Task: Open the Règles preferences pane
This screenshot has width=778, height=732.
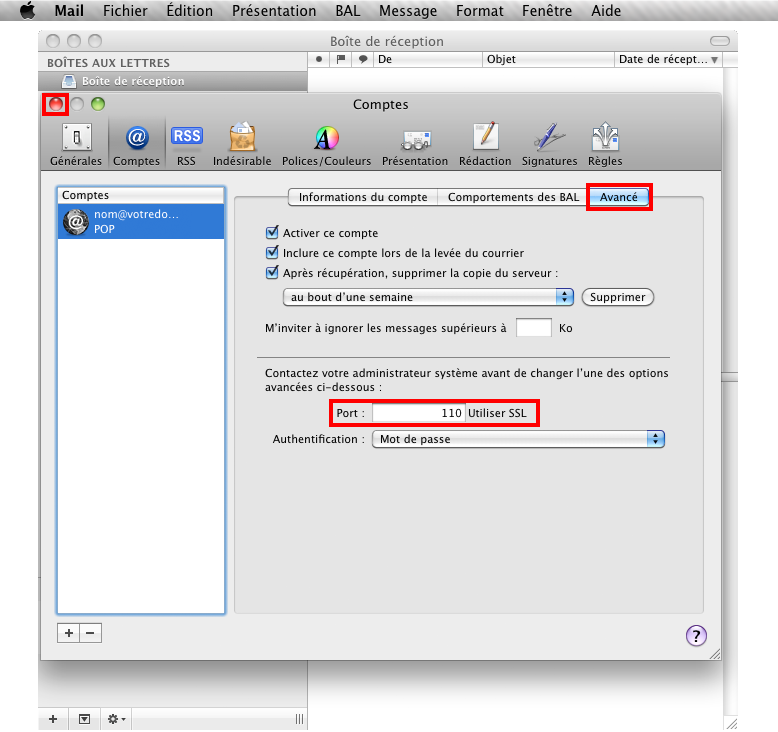Action: [605, 144]
